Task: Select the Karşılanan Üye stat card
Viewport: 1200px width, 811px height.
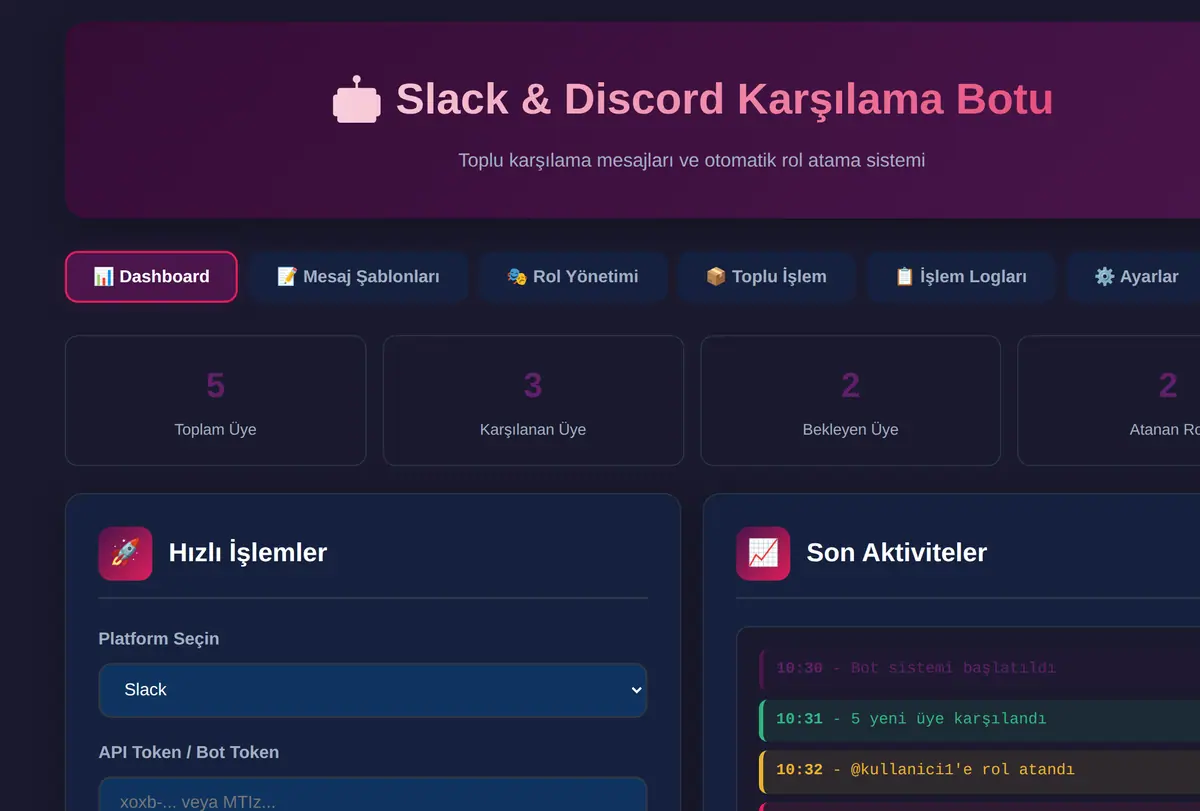Action: click(533, 400)
